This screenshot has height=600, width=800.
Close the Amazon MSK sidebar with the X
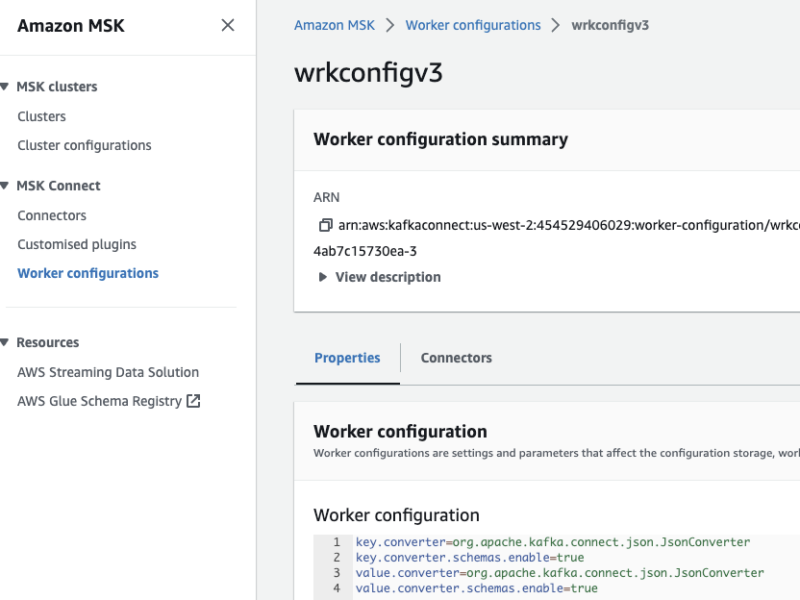[x=227, y=26]
